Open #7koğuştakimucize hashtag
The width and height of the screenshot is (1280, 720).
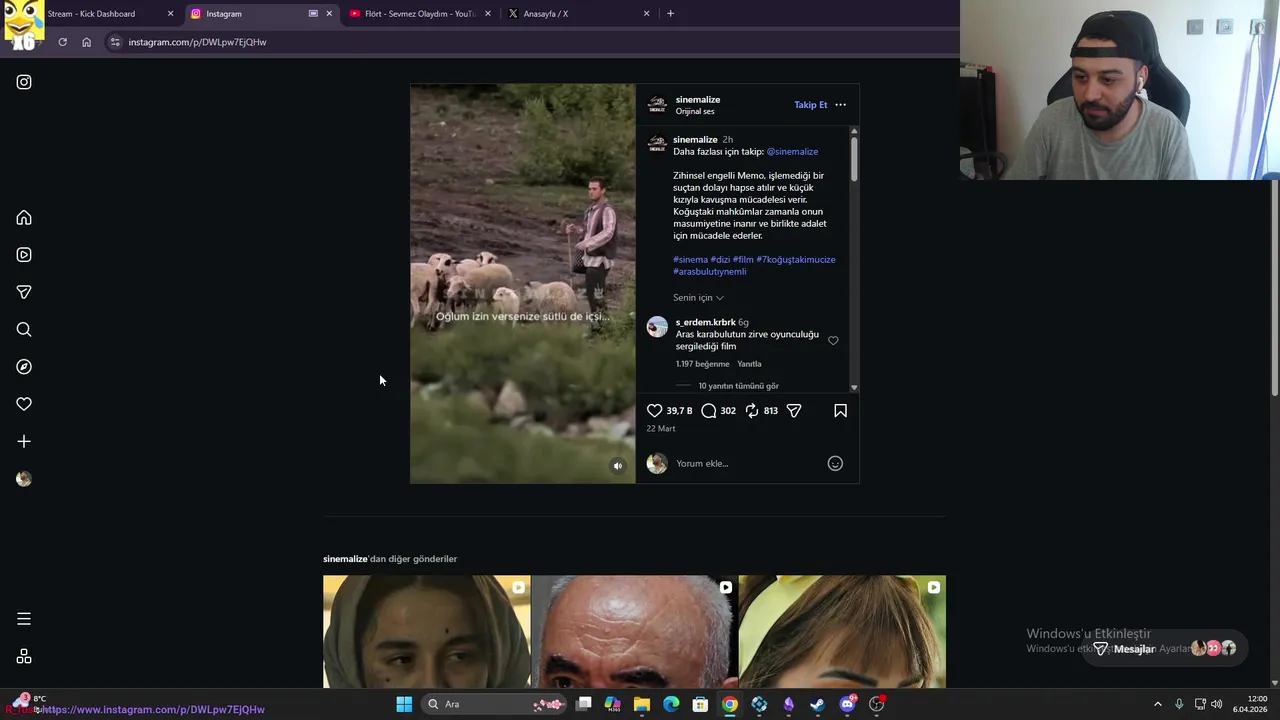click(796, 260)
